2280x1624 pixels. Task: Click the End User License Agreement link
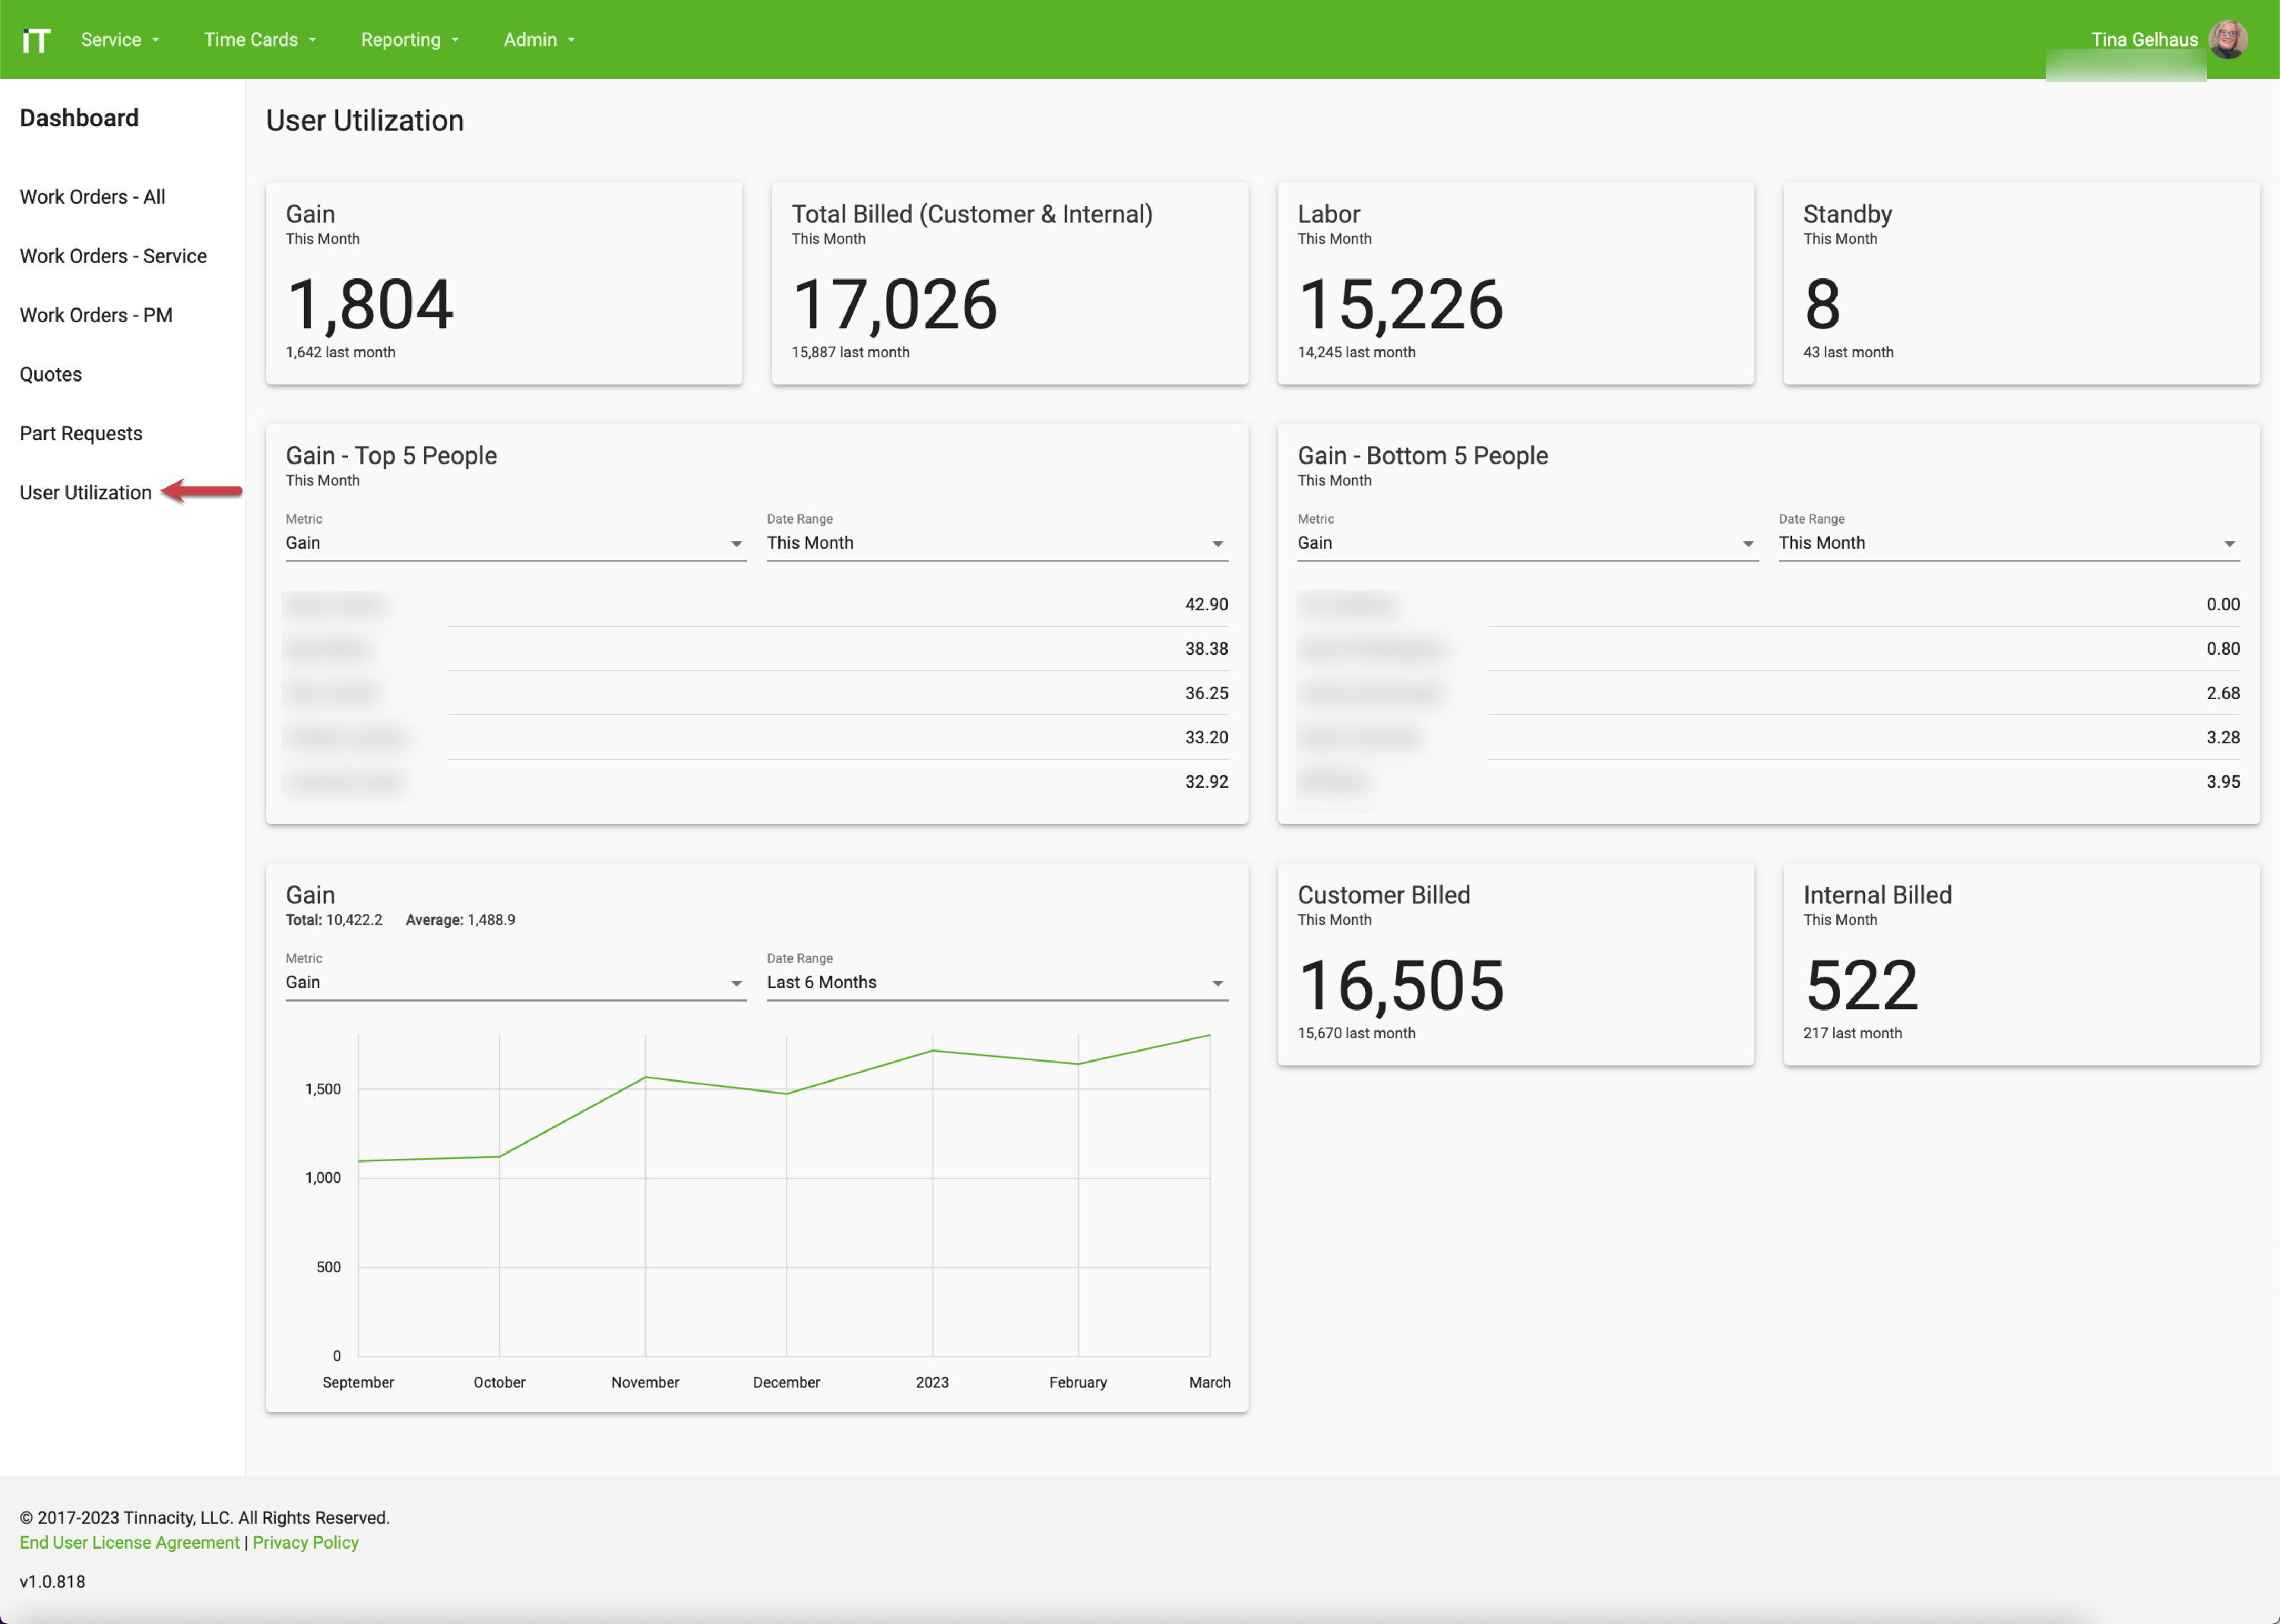pos(129,1542)
